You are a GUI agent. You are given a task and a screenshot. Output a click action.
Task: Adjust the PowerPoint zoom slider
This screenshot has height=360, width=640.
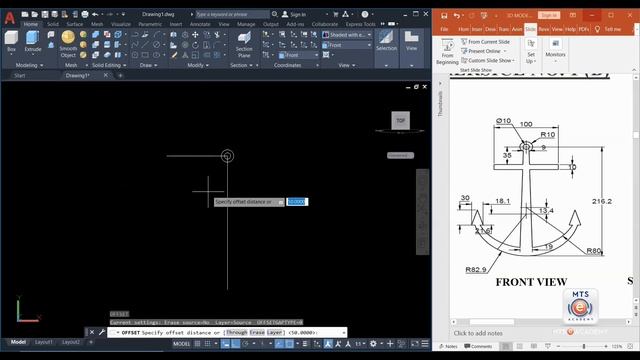pos(584,346)
